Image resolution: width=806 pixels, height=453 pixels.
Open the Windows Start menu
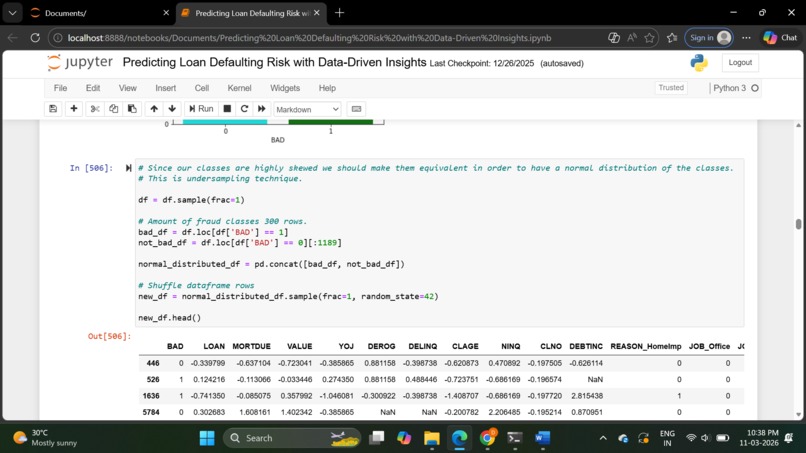207,438
